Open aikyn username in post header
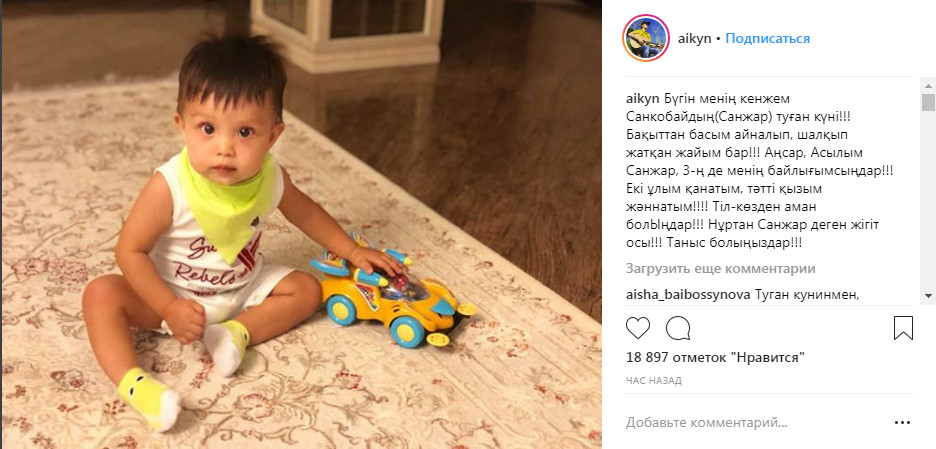The height and width of the screenshot is (449, 936). 695,38
